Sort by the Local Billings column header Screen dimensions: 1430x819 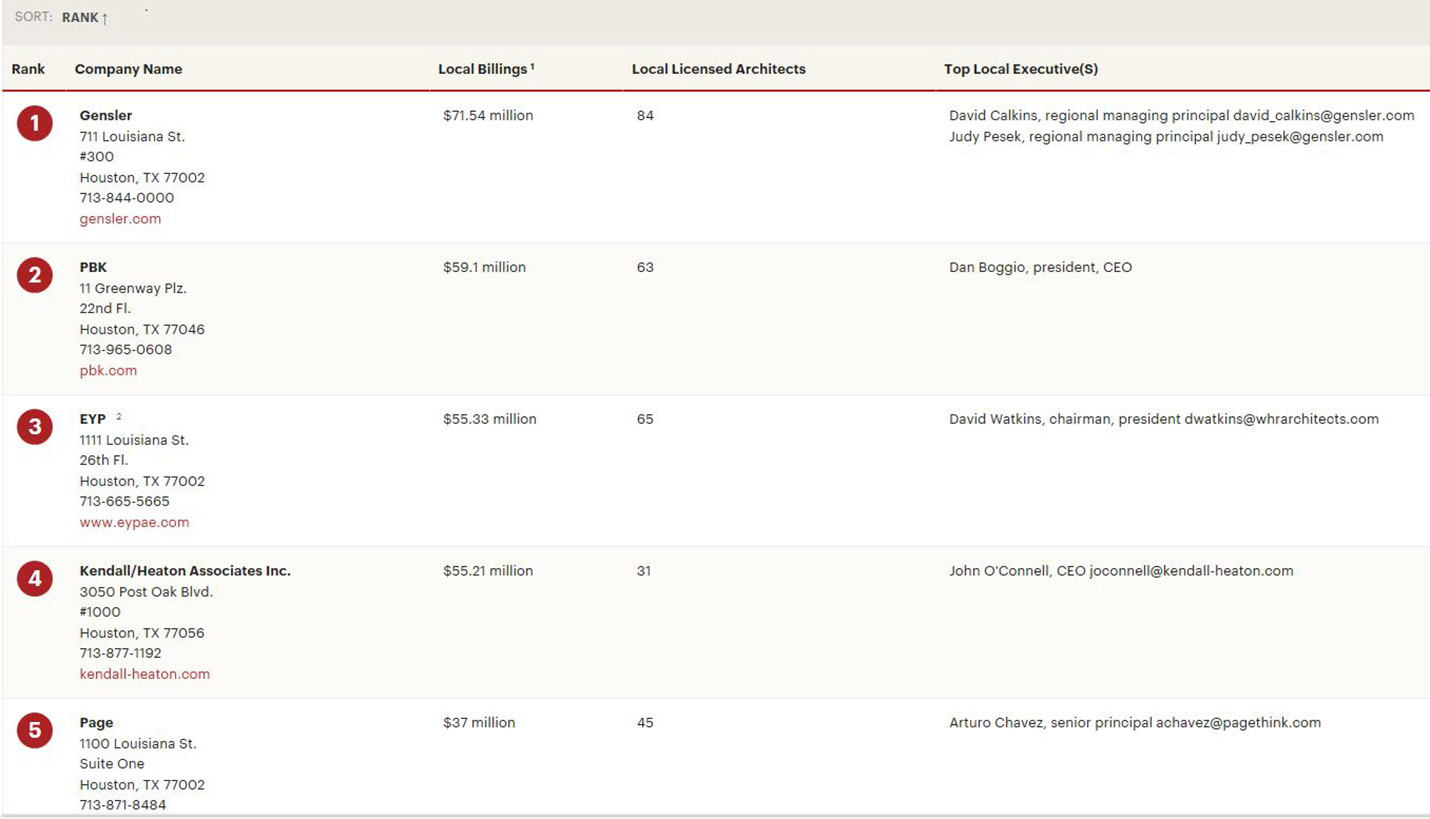(x=486, y=69)
